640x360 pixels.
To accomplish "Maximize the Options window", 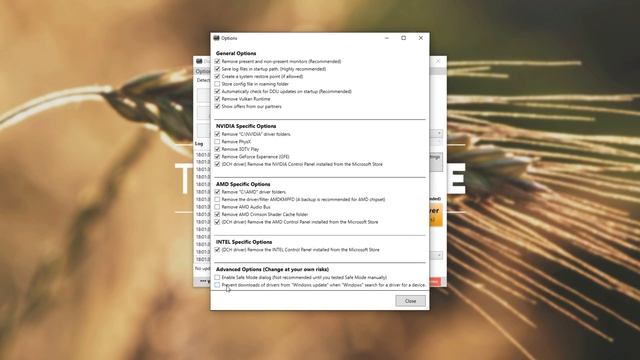I will [404, 38].
